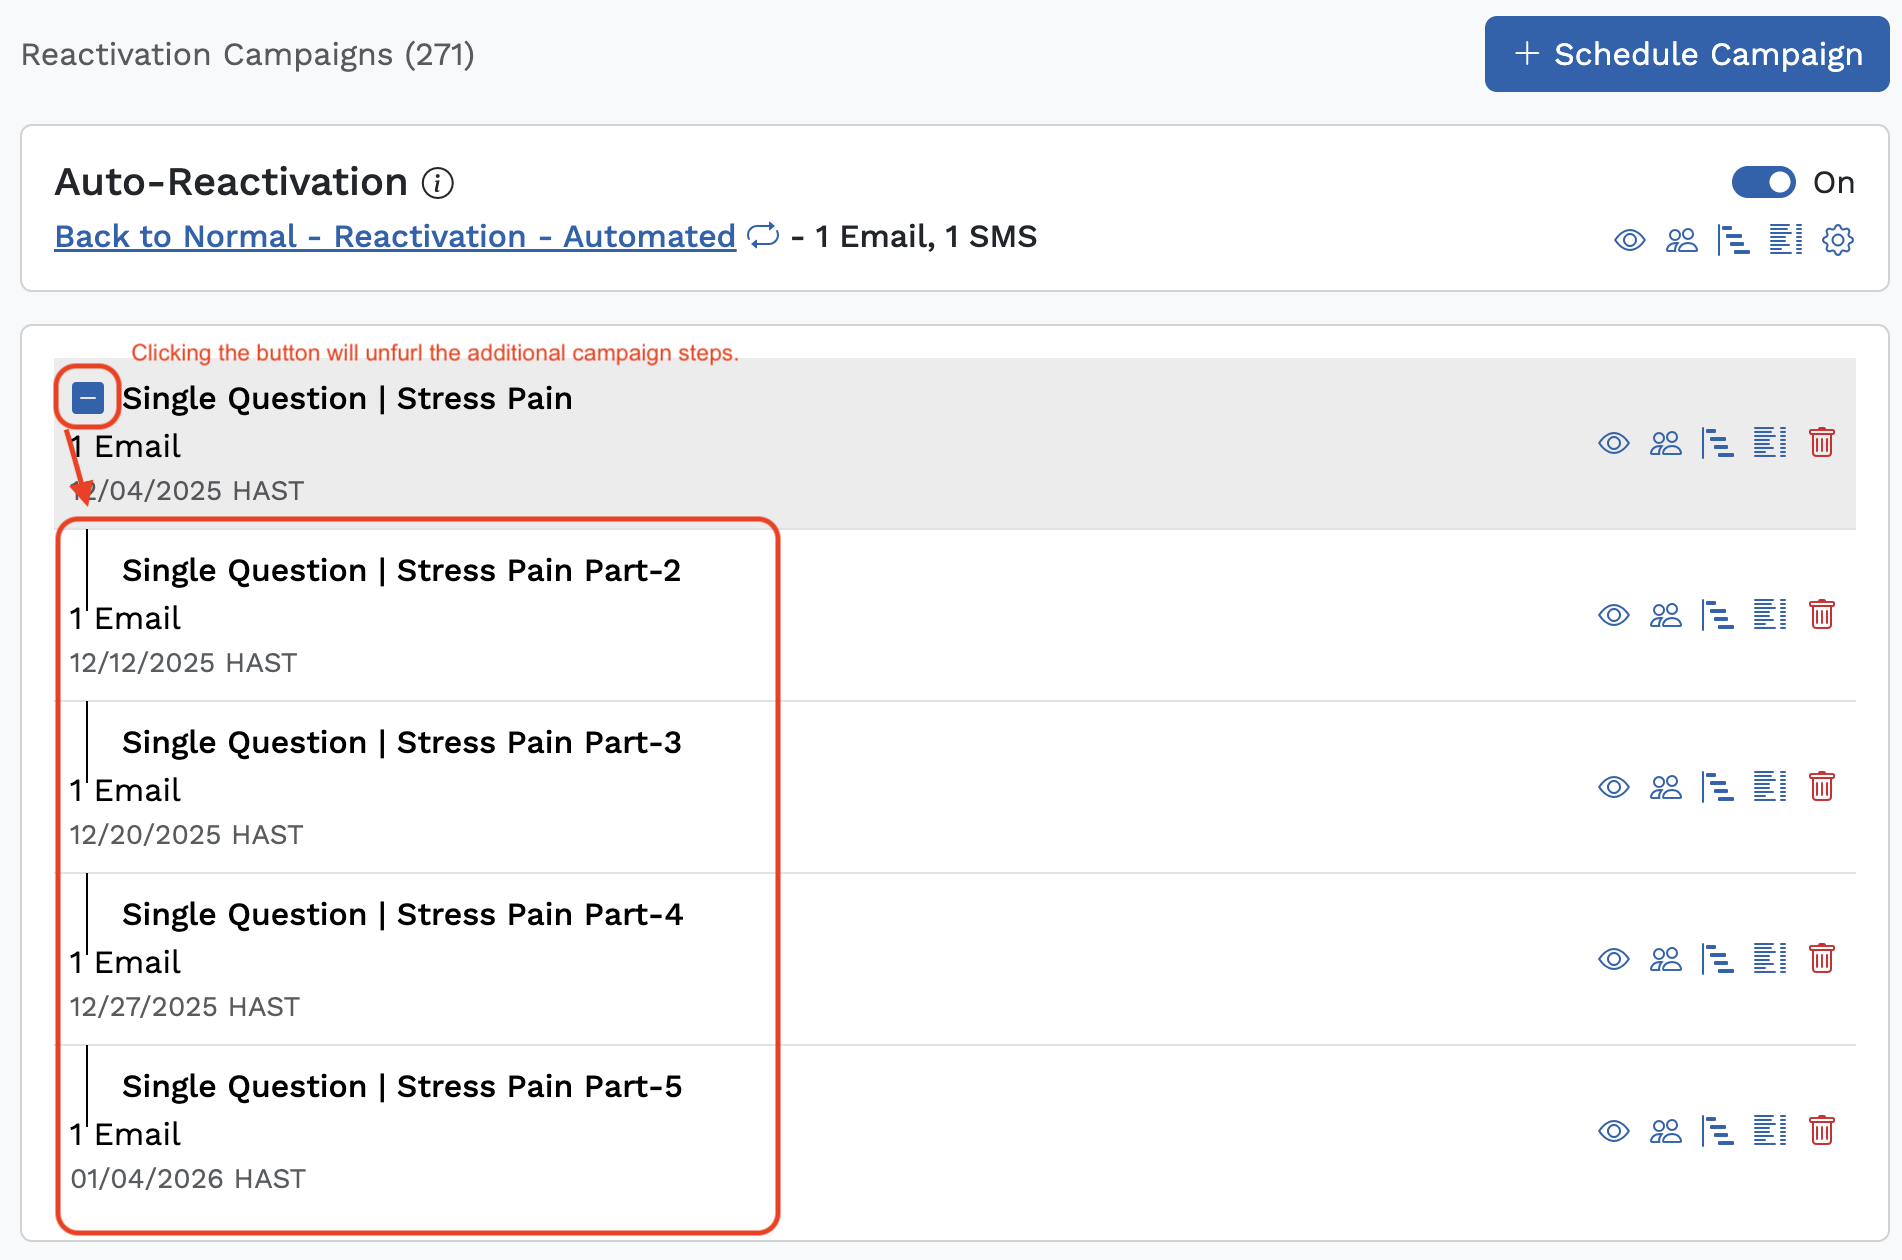Click the 12/27/2025 HAST date

pos(185,1007)
